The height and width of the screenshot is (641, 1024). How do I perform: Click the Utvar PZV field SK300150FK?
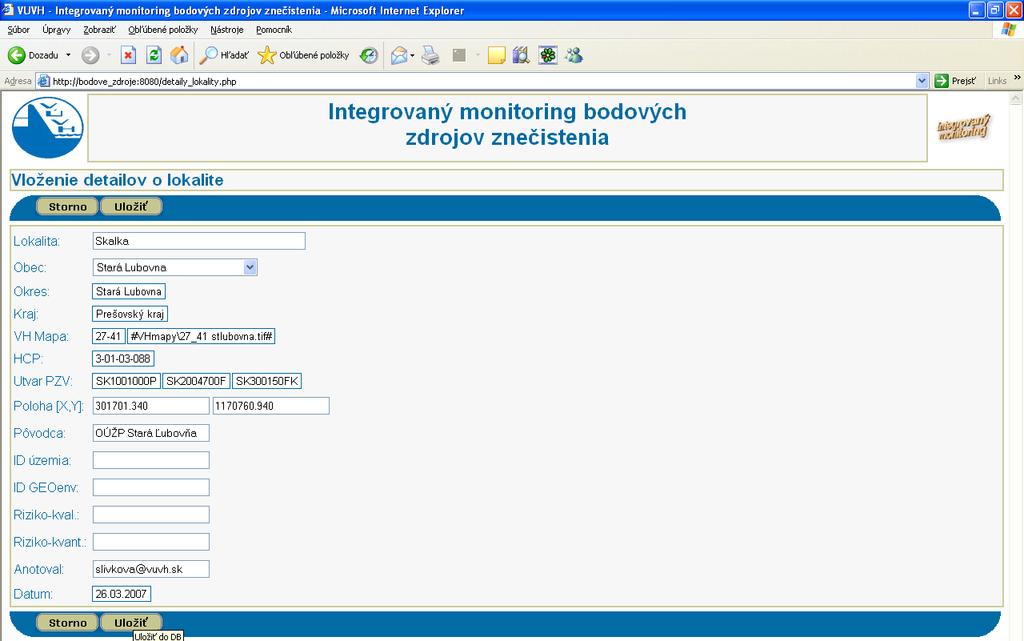[x=266, y=381]
